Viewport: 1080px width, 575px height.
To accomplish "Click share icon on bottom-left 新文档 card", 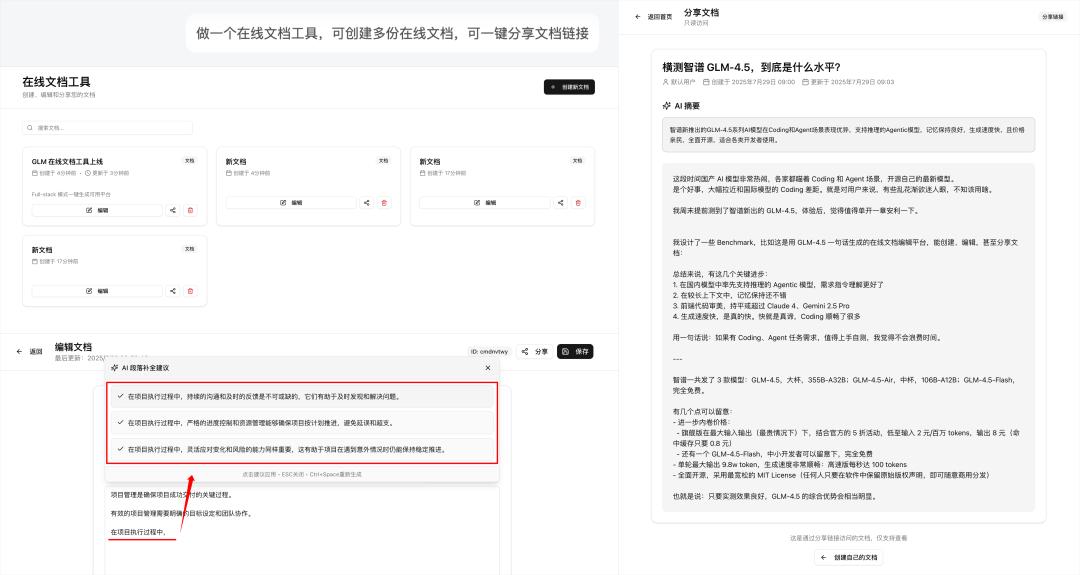I will [173, 291].
